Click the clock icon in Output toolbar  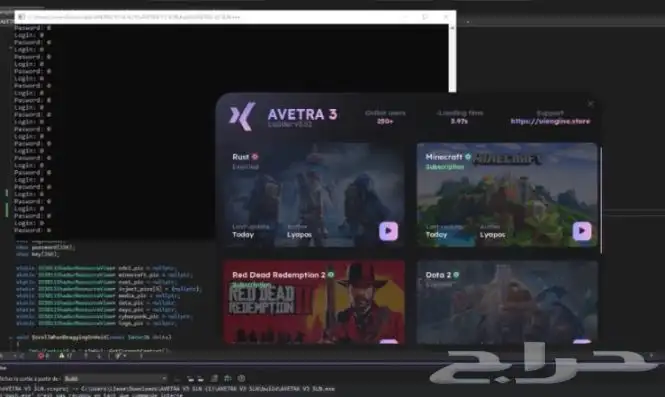241,378
